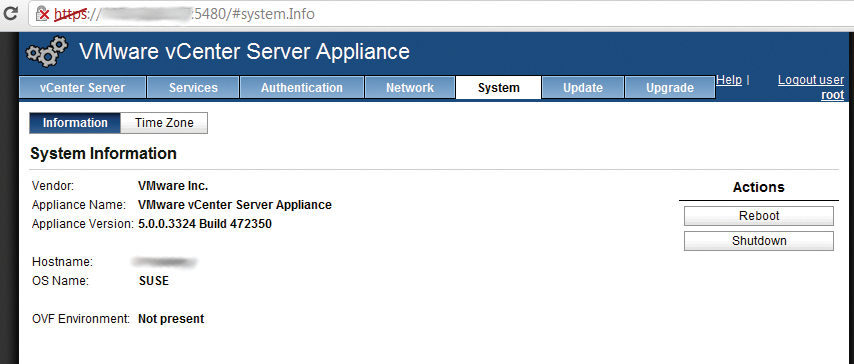Select the Information sub-tab

coord(75,123)
